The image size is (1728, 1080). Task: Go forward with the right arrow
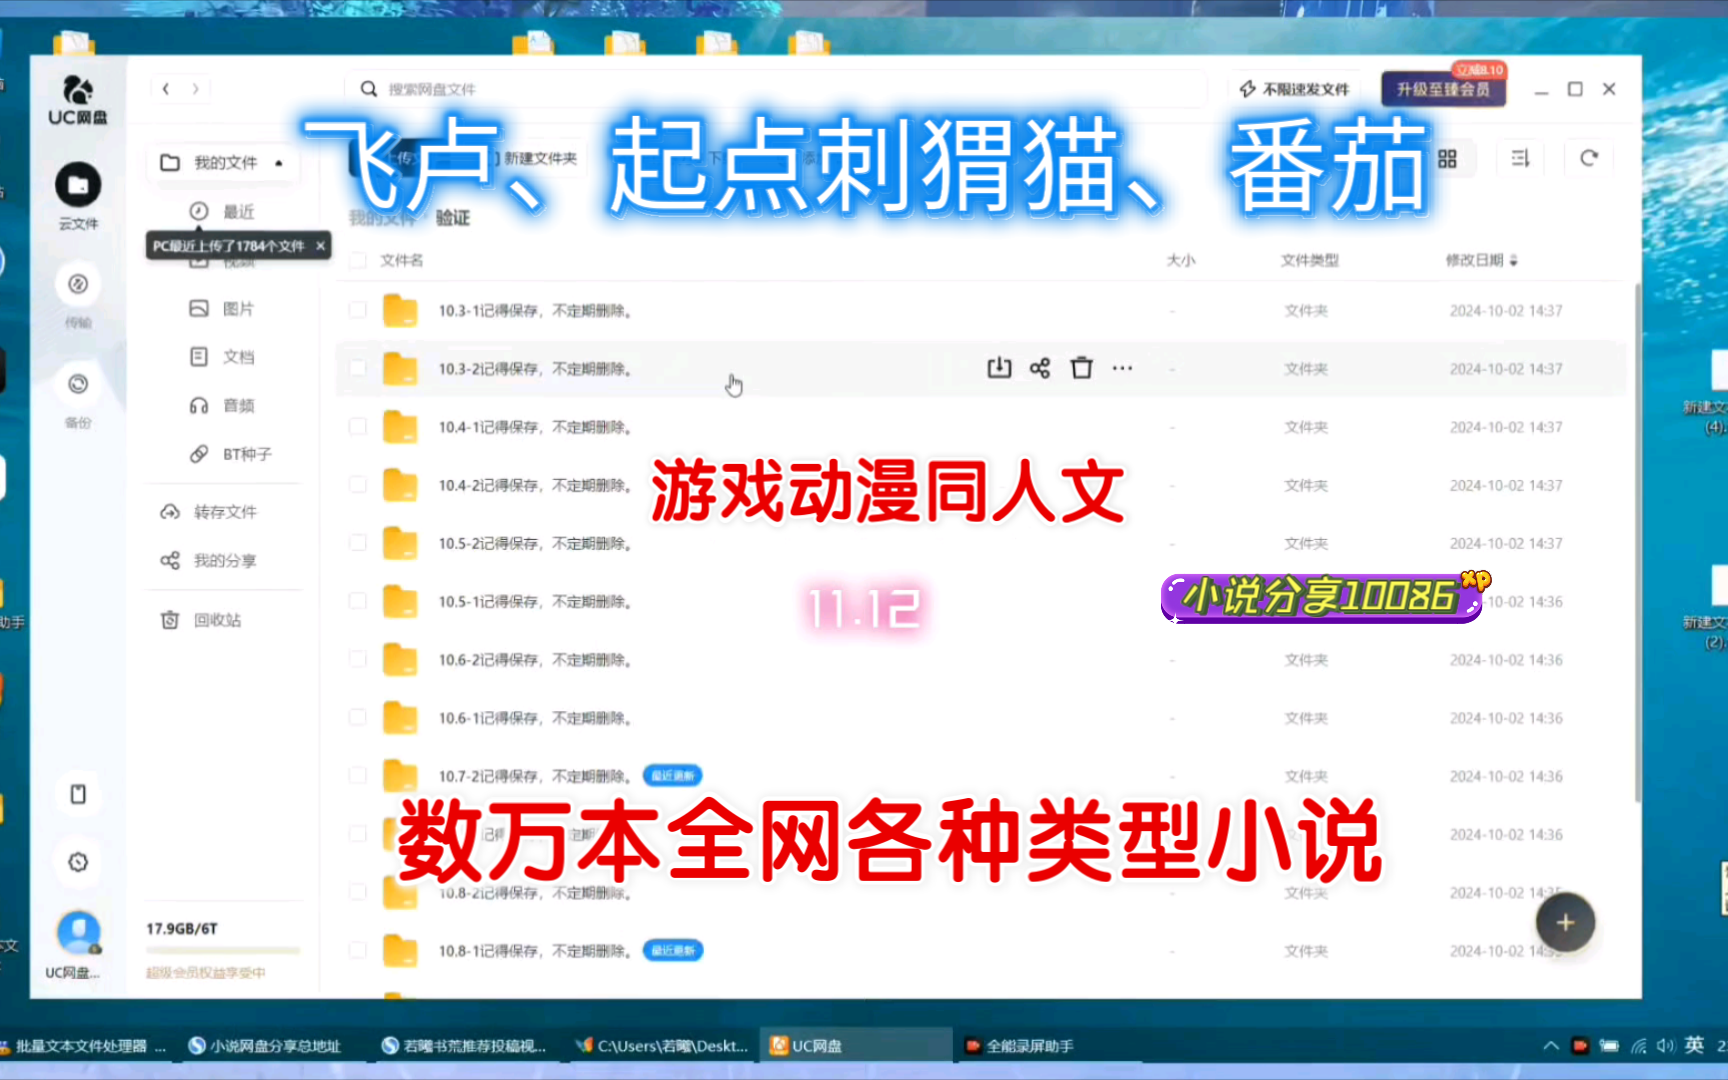(196, 89)
